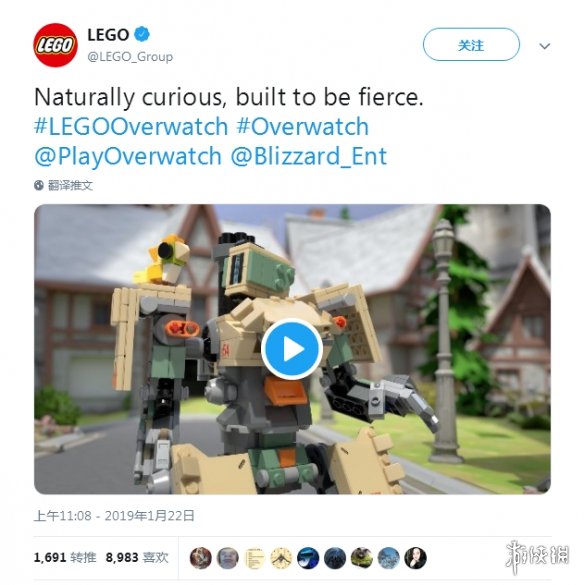View the 1,691 转推 retweets list
Viewport: 584px width, 585px height.
coord(65,557)
